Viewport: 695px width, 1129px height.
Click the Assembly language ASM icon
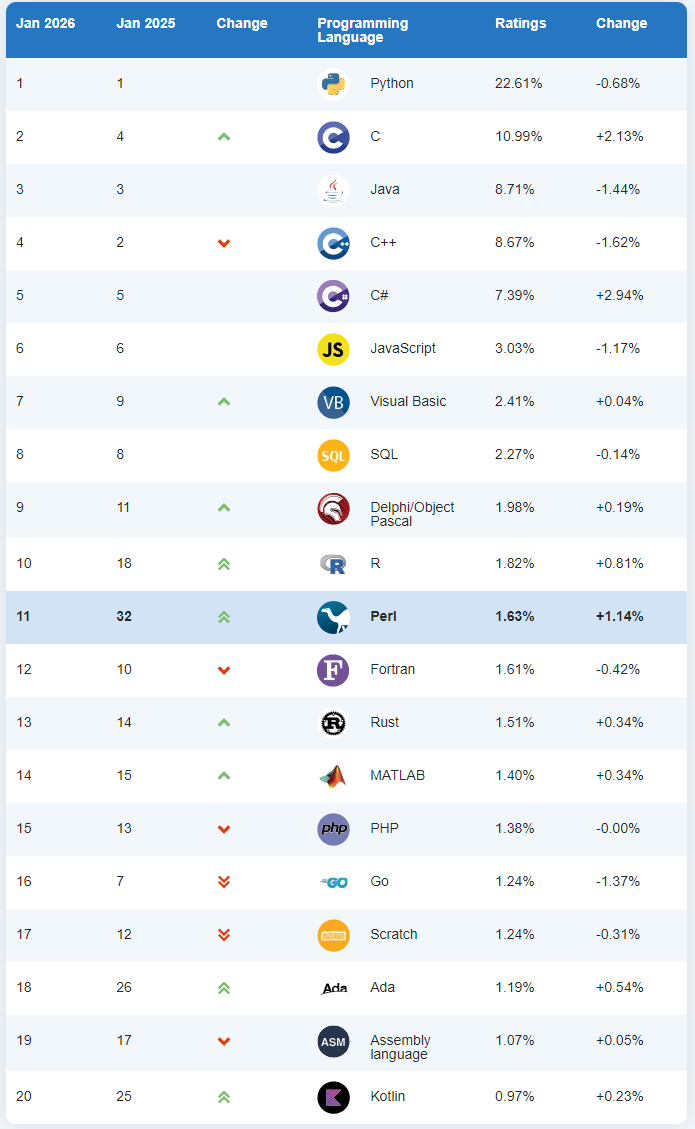(333, 1041)
